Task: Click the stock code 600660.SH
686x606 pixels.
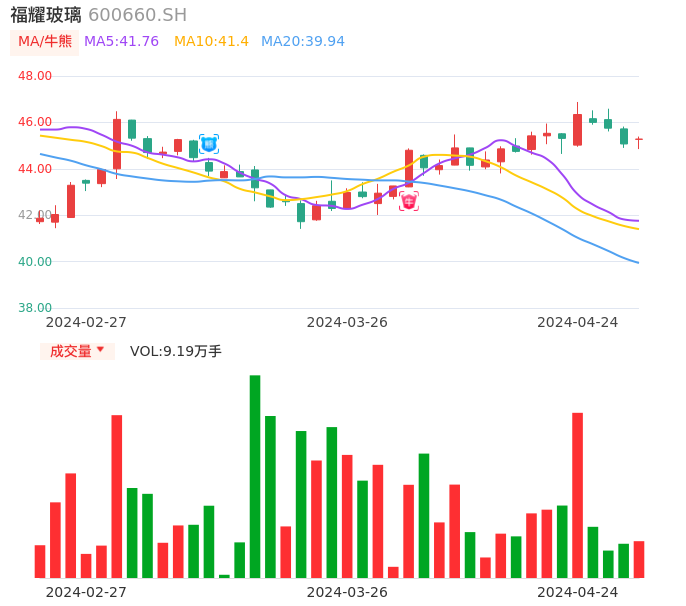Action: [x=137, y=15]
